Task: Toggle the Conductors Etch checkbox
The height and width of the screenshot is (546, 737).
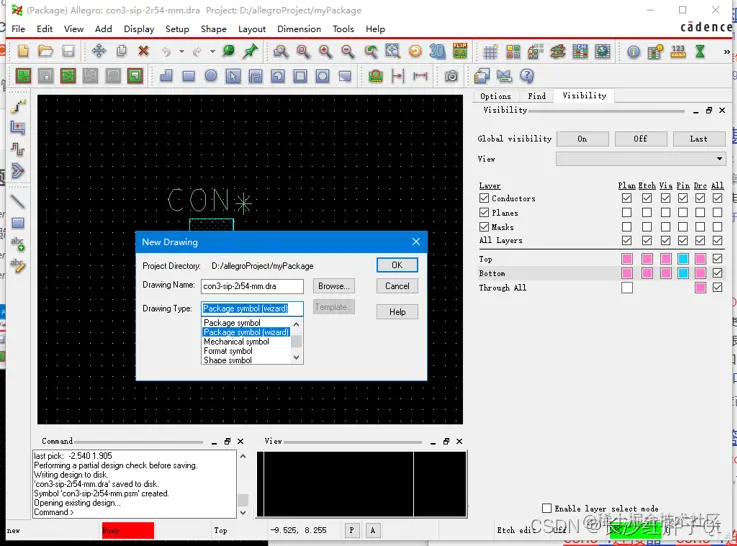Action: (x=647, y=198)
